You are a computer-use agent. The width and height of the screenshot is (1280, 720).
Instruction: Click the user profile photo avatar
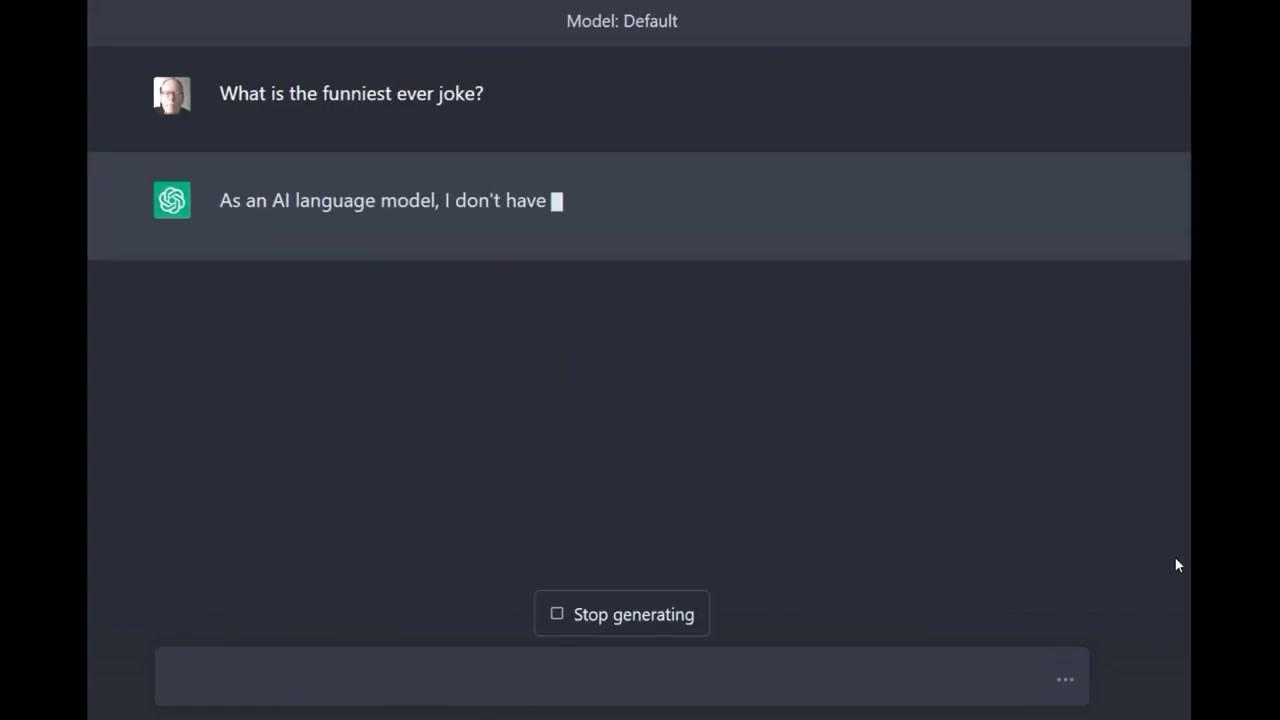tap(172, 95)
